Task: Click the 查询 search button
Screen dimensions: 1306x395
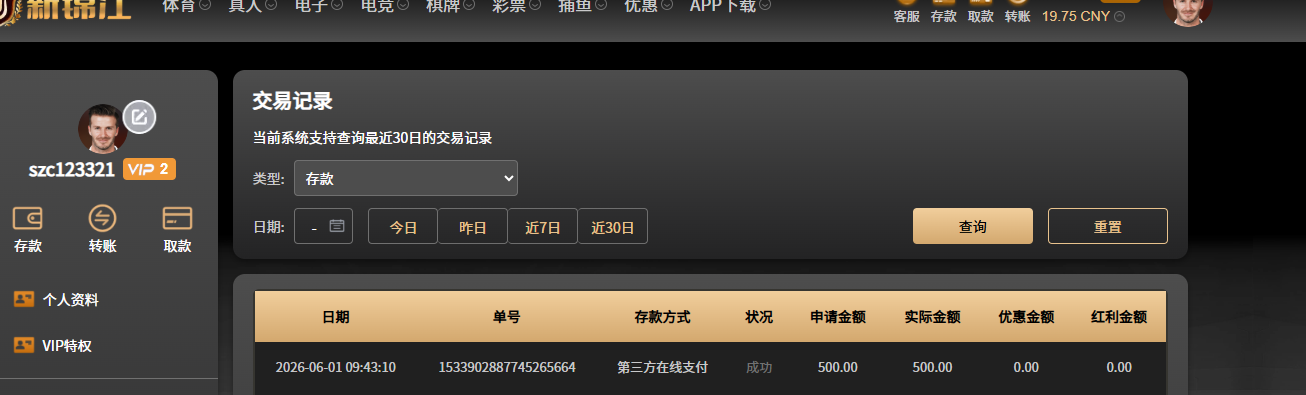Action: click(973, 226)
